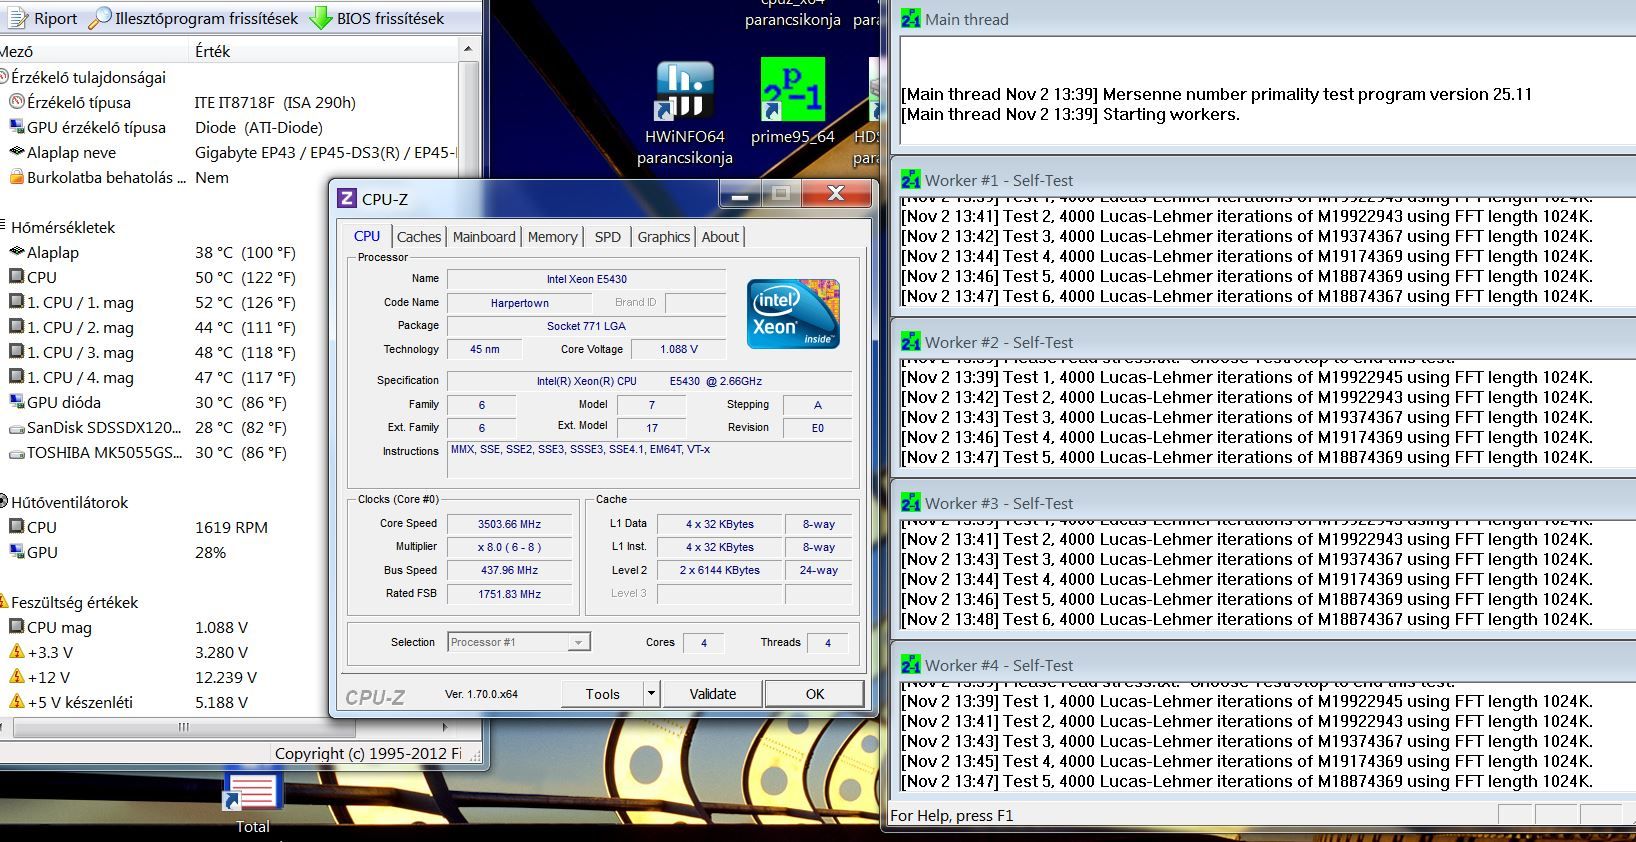Click the Érték column header
The height and width of the screenshot is (842, 1636).
coord(324,51)
